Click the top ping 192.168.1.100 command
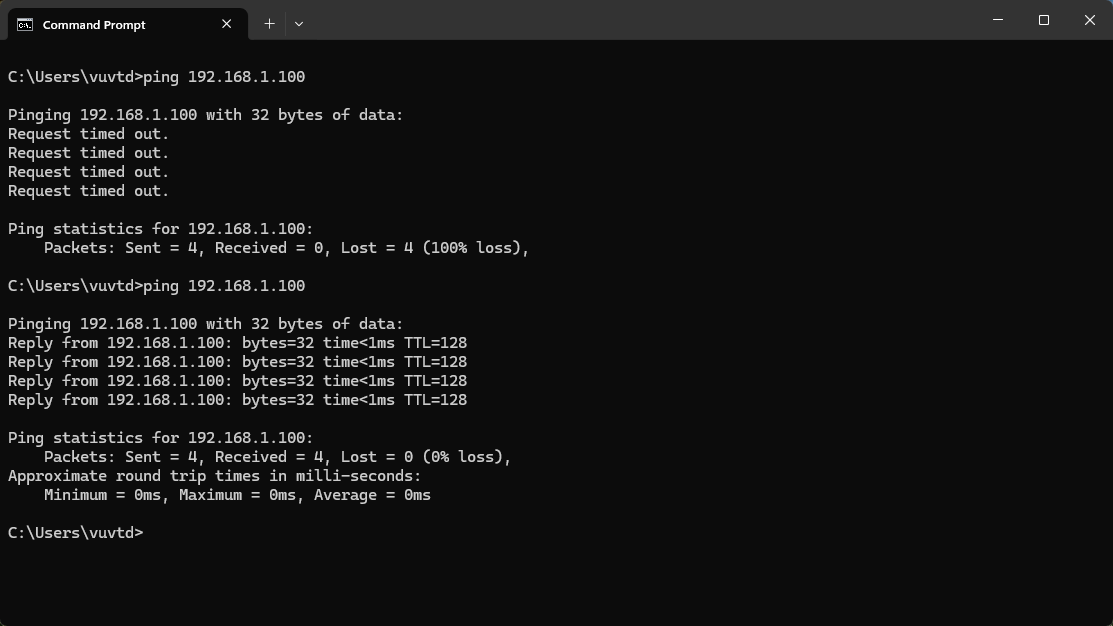Screen dimensions: 1113x626 [x=156, y=77]
